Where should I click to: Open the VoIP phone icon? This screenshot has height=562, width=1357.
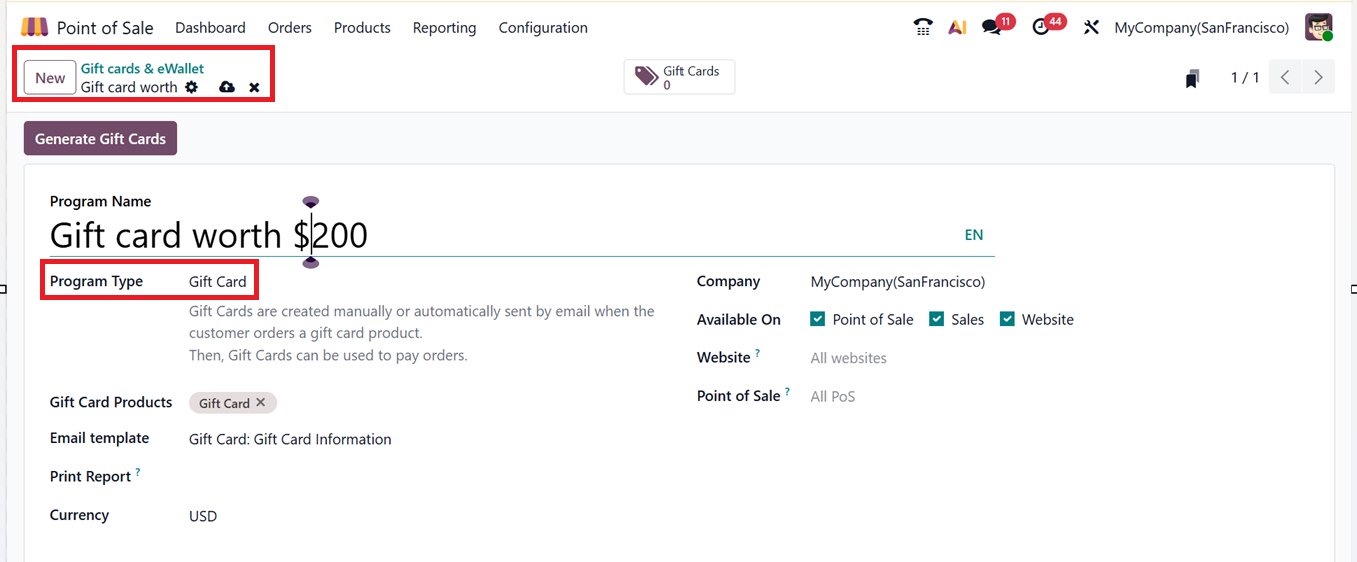tap(923, 28)
